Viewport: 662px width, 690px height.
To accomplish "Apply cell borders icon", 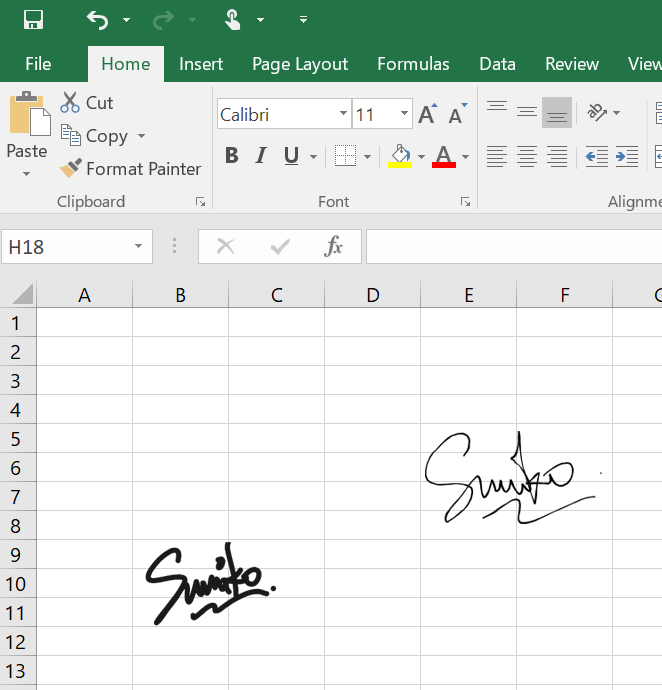I will (346, 156).
